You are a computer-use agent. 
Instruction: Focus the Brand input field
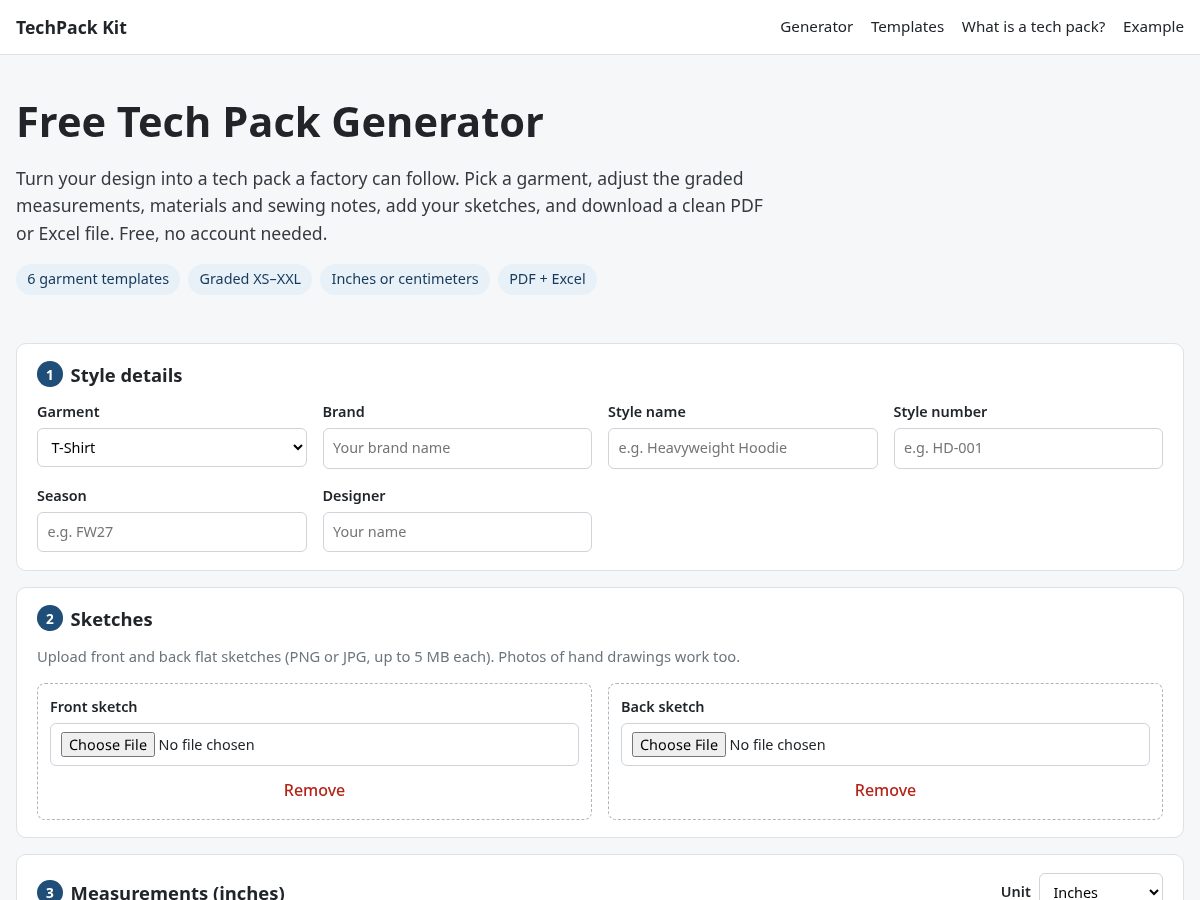tap(457, 448)
